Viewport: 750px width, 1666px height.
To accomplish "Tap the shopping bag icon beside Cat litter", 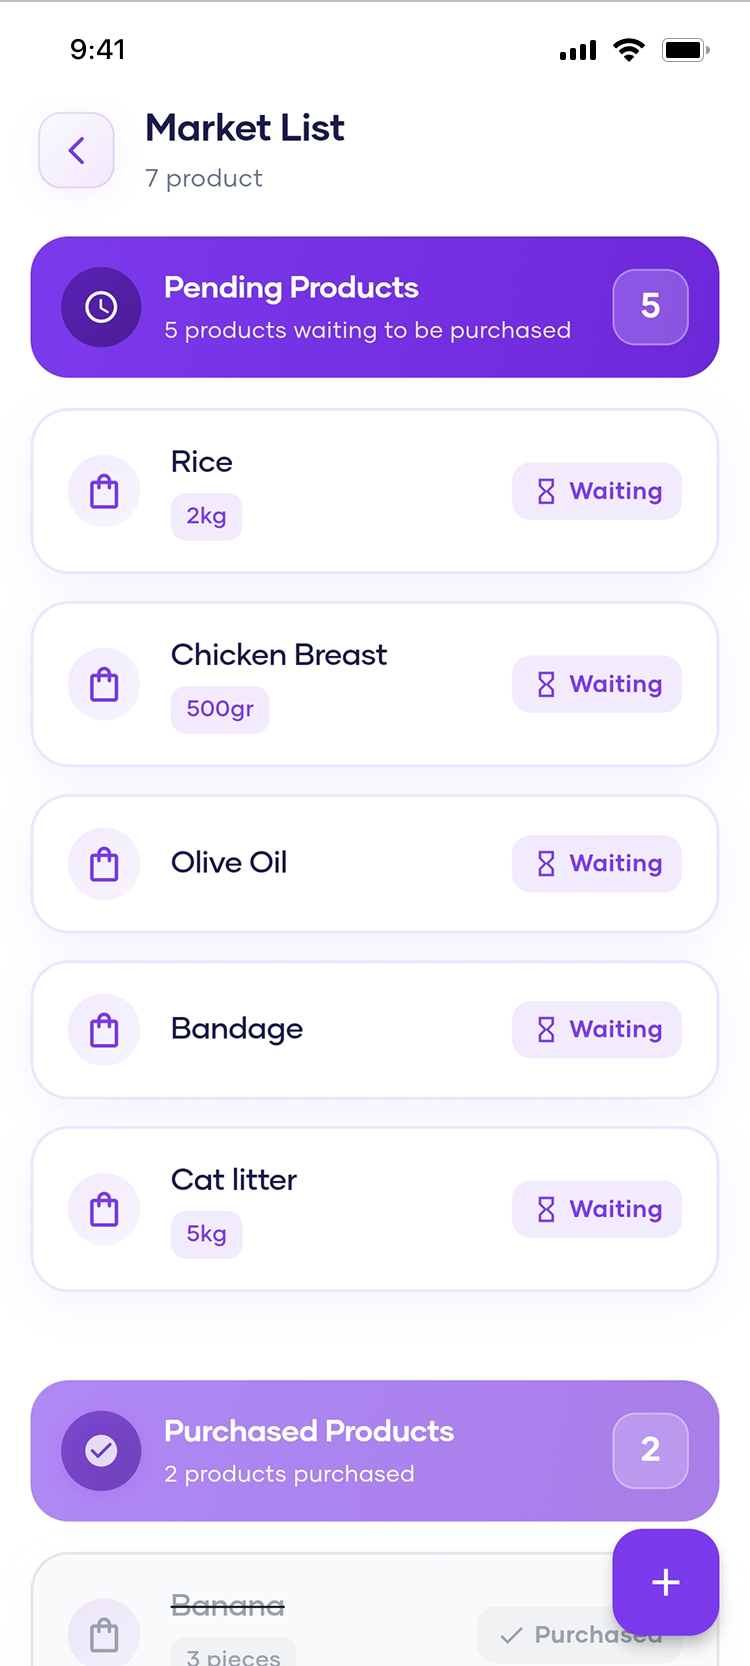I will tap(104, 1209).
